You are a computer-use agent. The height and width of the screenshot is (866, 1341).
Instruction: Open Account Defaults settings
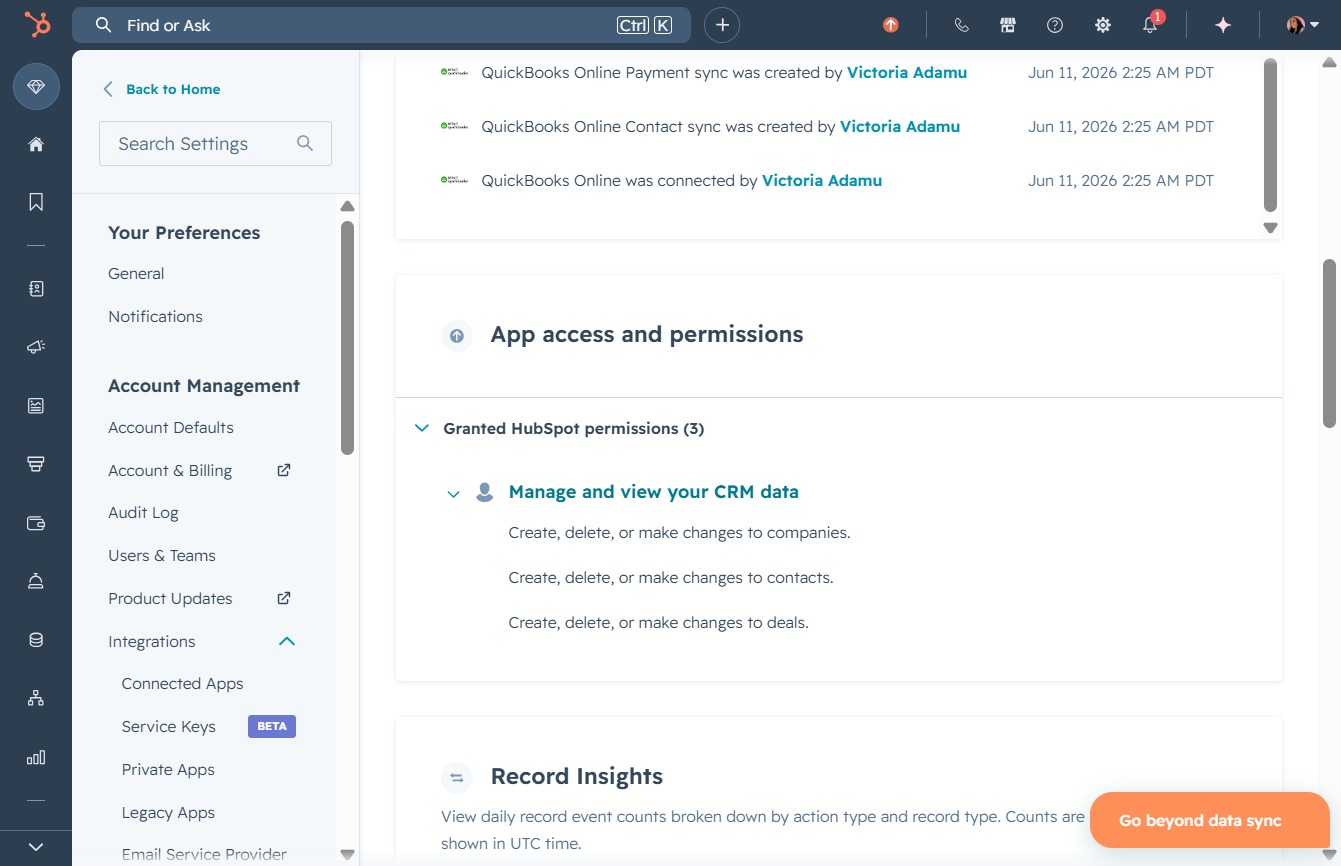[171, 427]
